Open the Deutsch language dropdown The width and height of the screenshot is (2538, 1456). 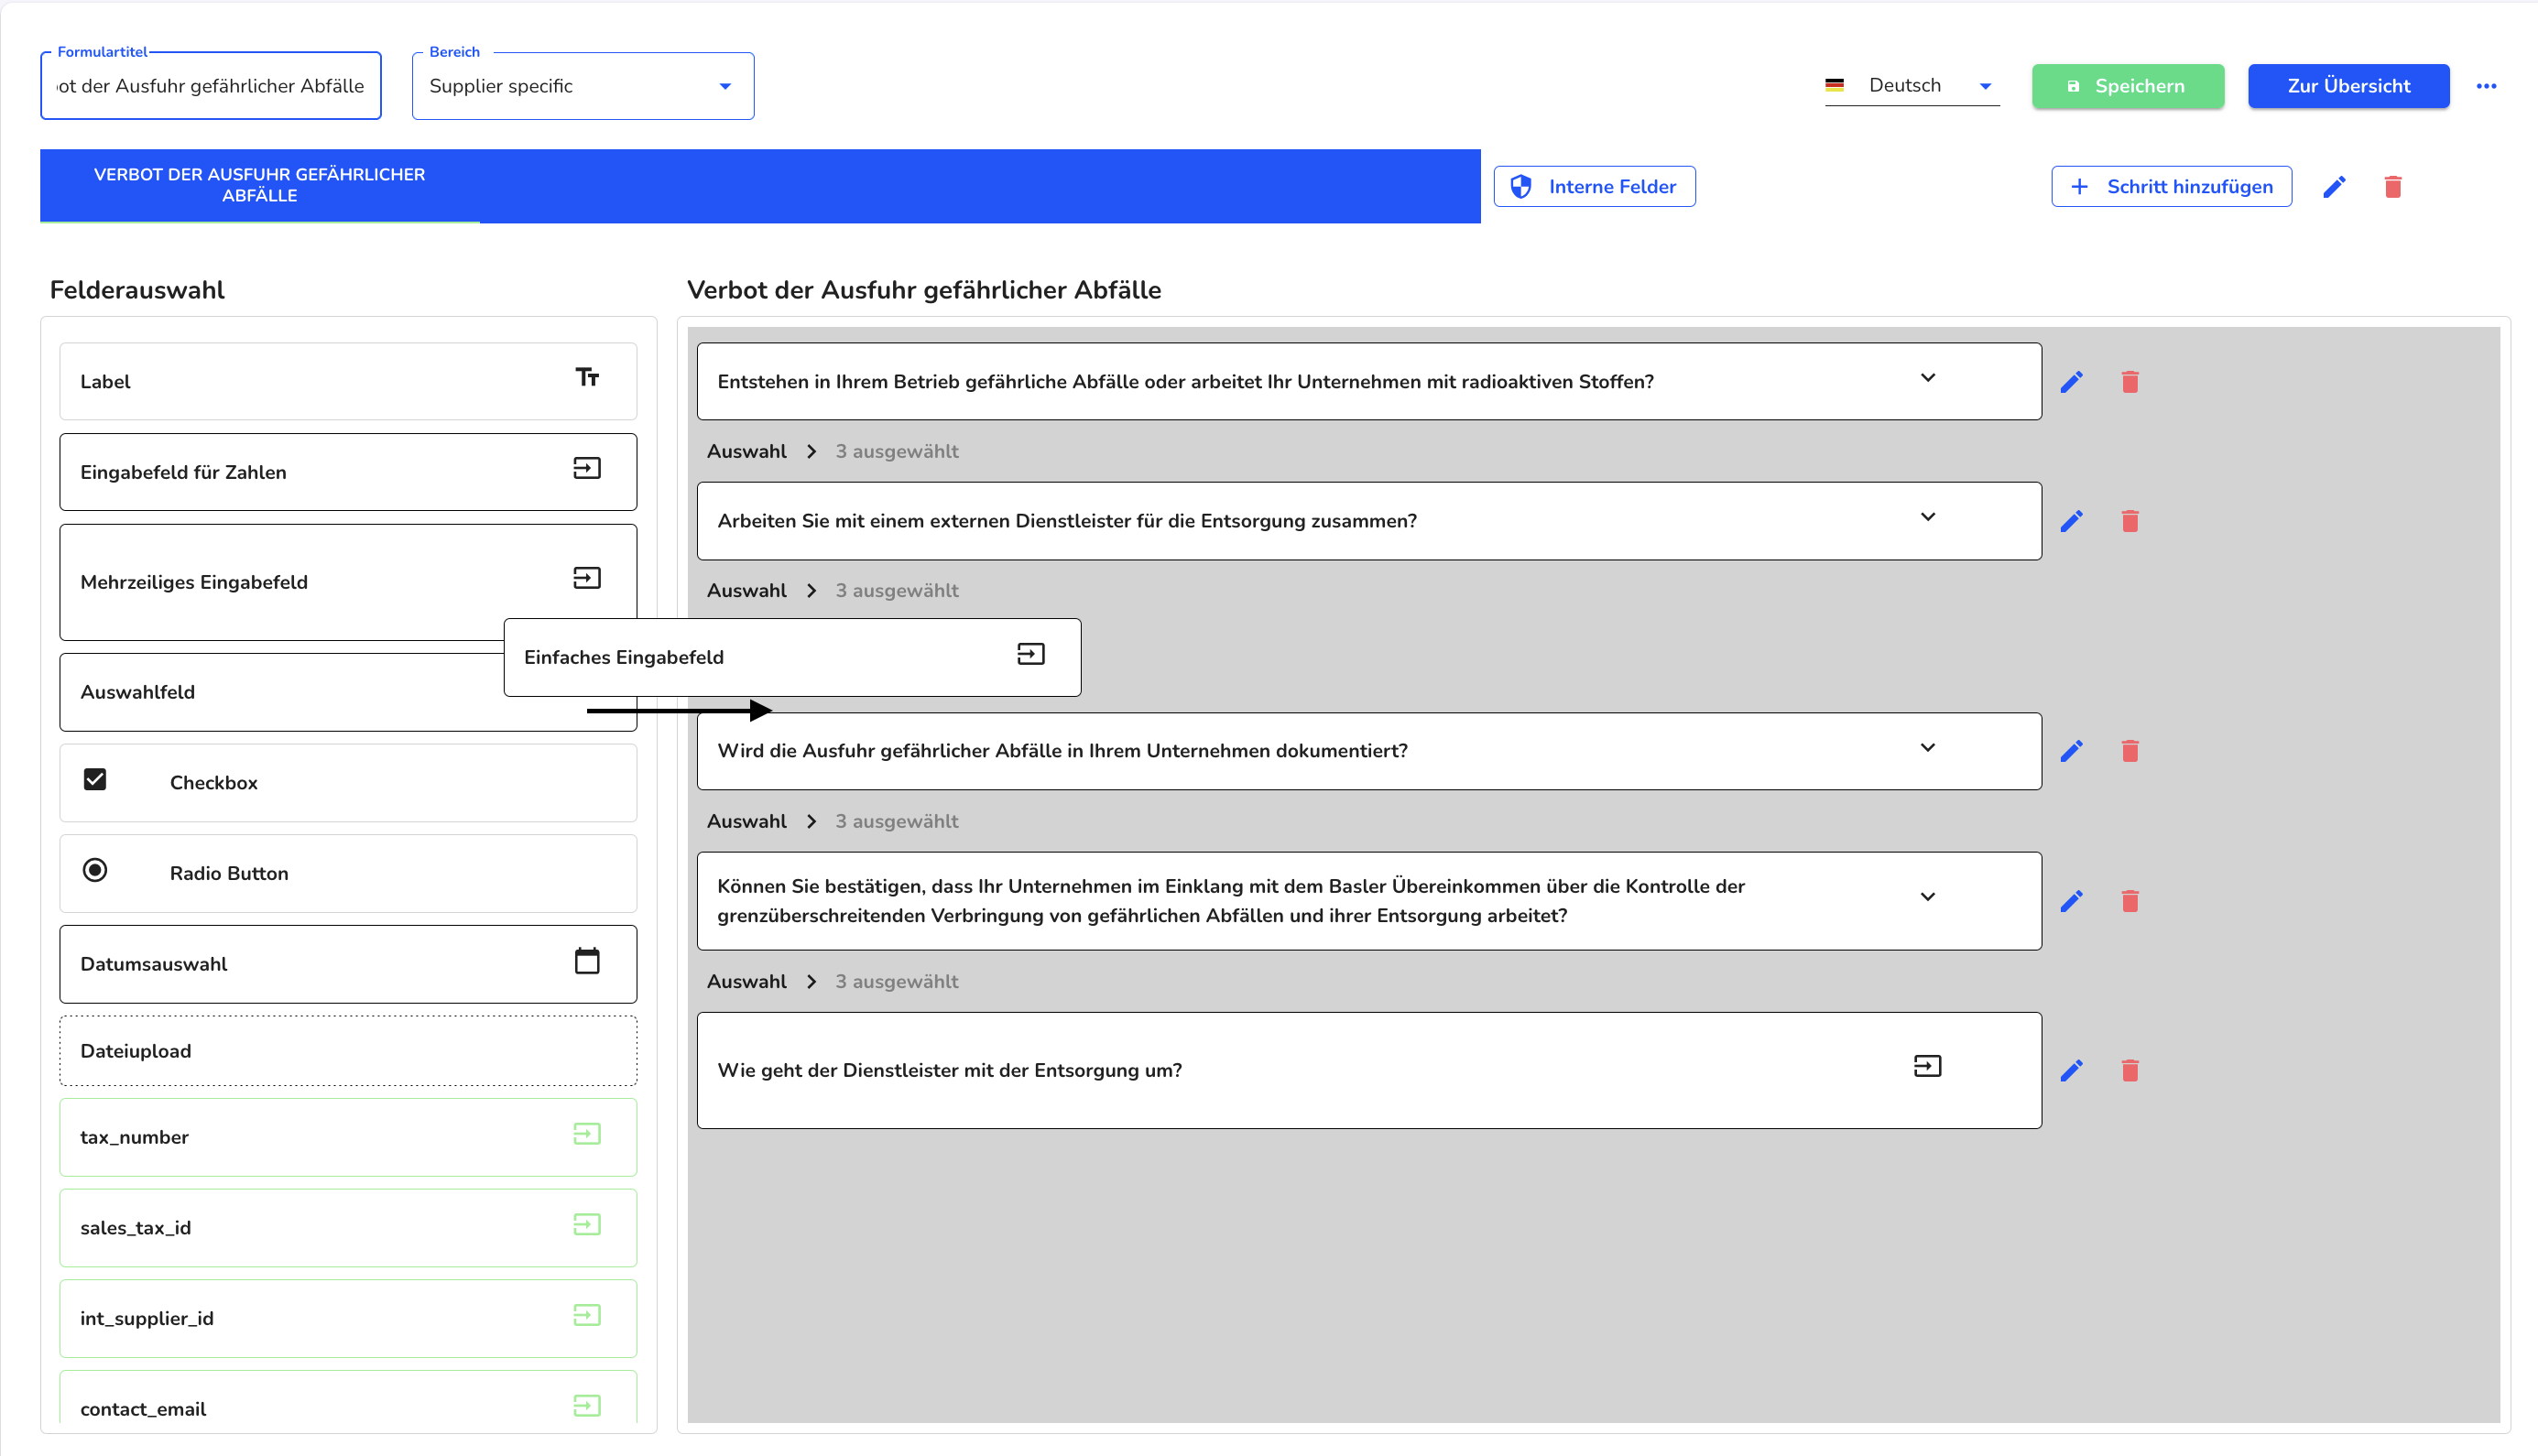pyautogui.click(x=1911, y=86)
